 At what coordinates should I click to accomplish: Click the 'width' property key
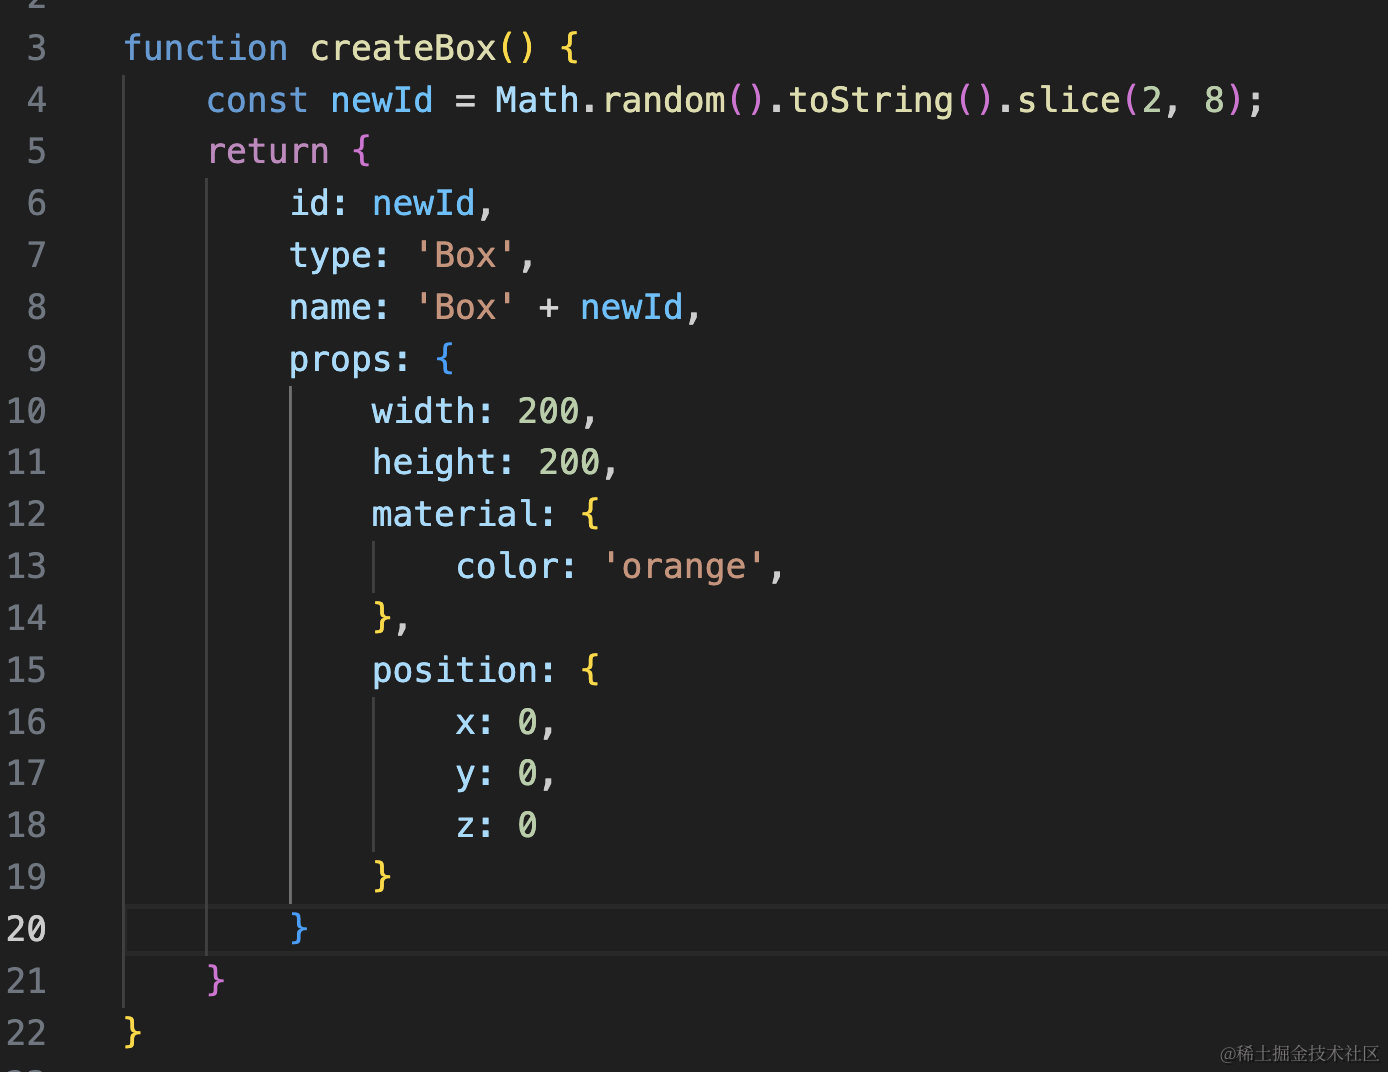coord(423,411)
